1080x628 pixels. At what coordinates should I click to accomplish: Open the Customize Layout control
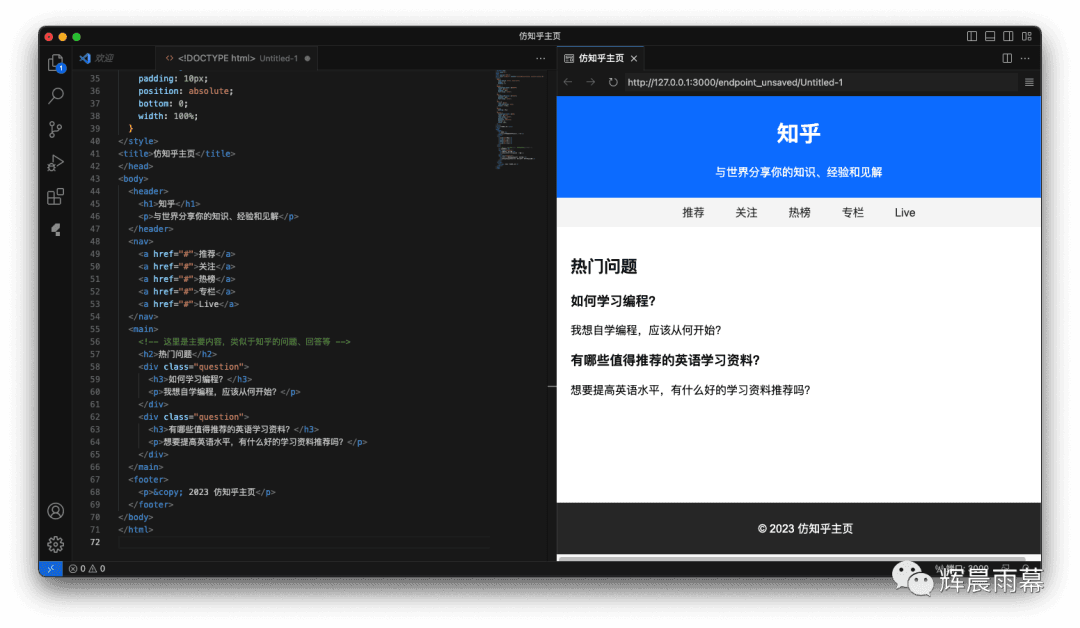point(1027,36)
